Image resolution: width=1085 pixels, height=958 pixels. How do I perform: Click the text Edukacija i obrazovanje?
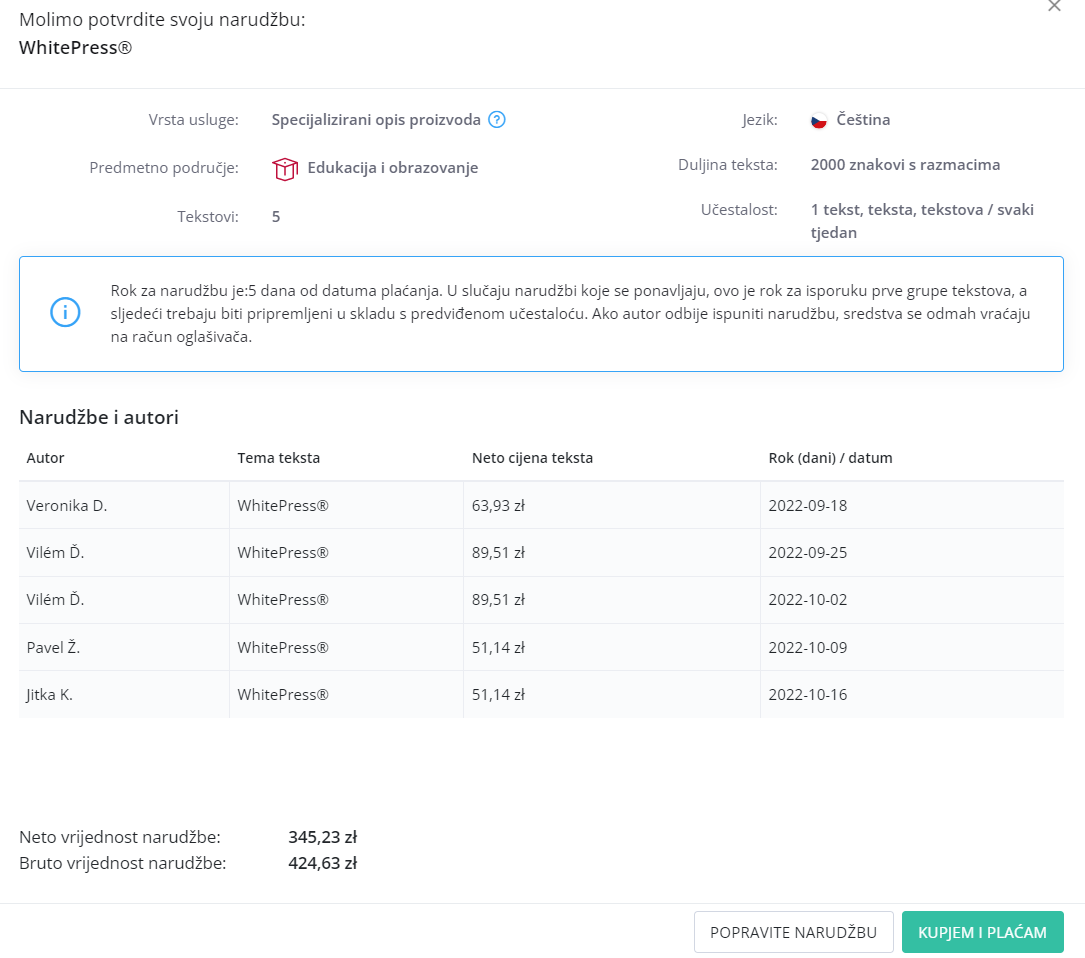(392, 168)
